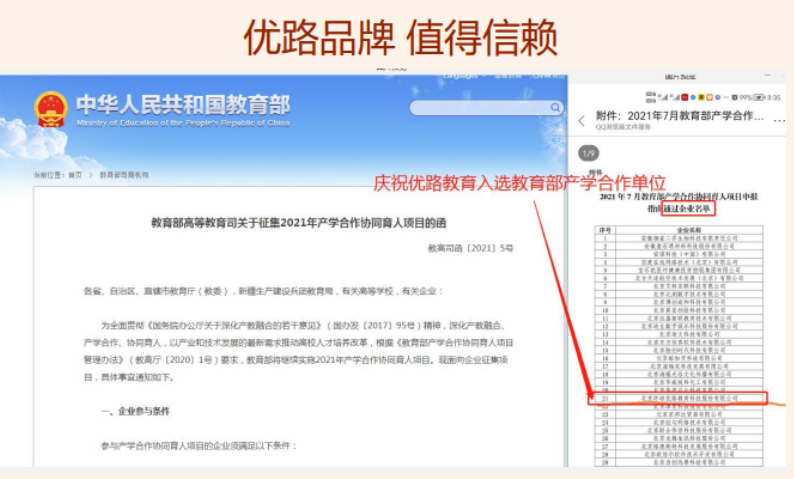Select row 4 百度在线网络技术（北京）有限公司
This screenshot has height=479, width=794.
tap(679, 262)
